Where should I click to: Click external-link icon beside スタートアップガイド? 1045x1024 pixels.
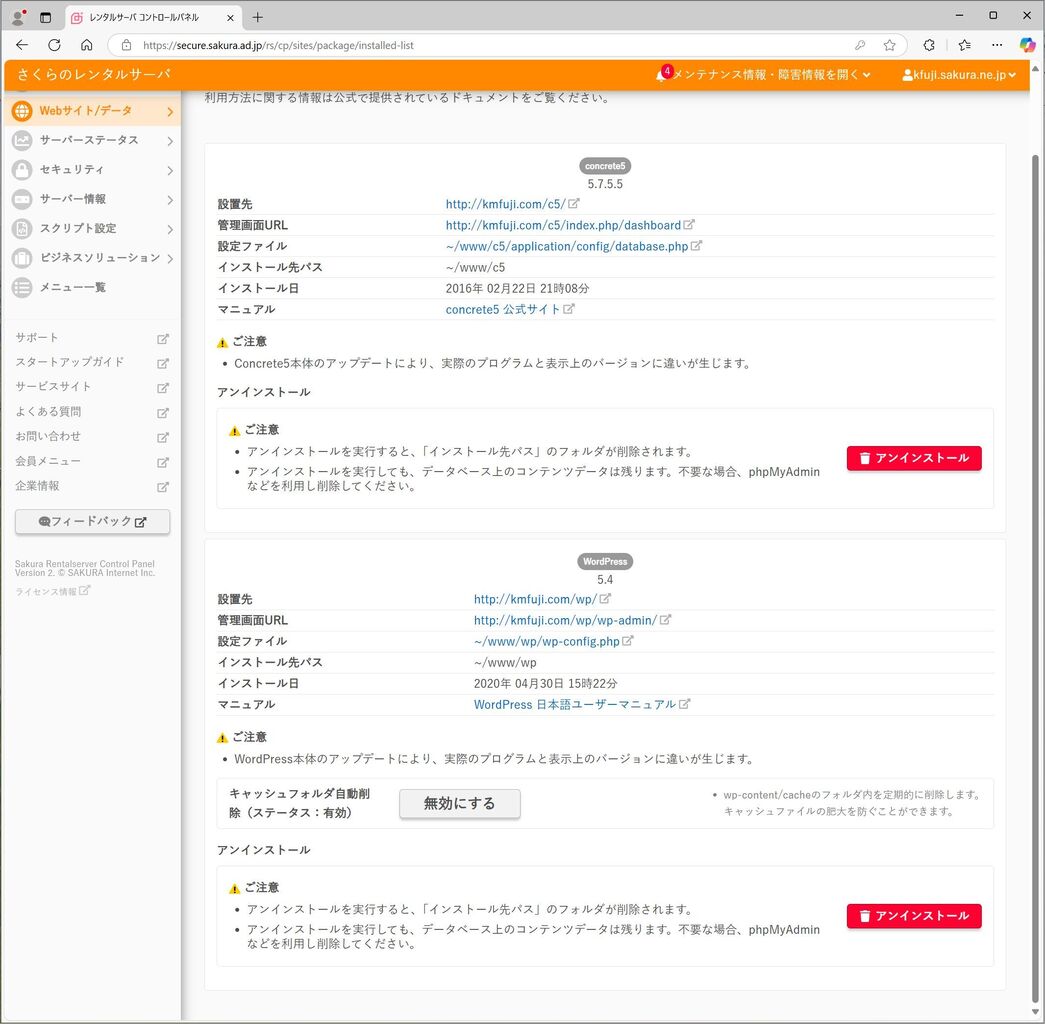163,363
